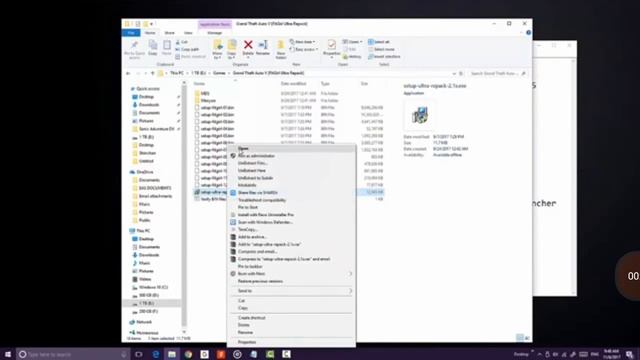Image resolution: width=640 pixels, height=360 pixels.
Task: Click the navigation pane vertical scrollbar
Action: pos(184,205)
